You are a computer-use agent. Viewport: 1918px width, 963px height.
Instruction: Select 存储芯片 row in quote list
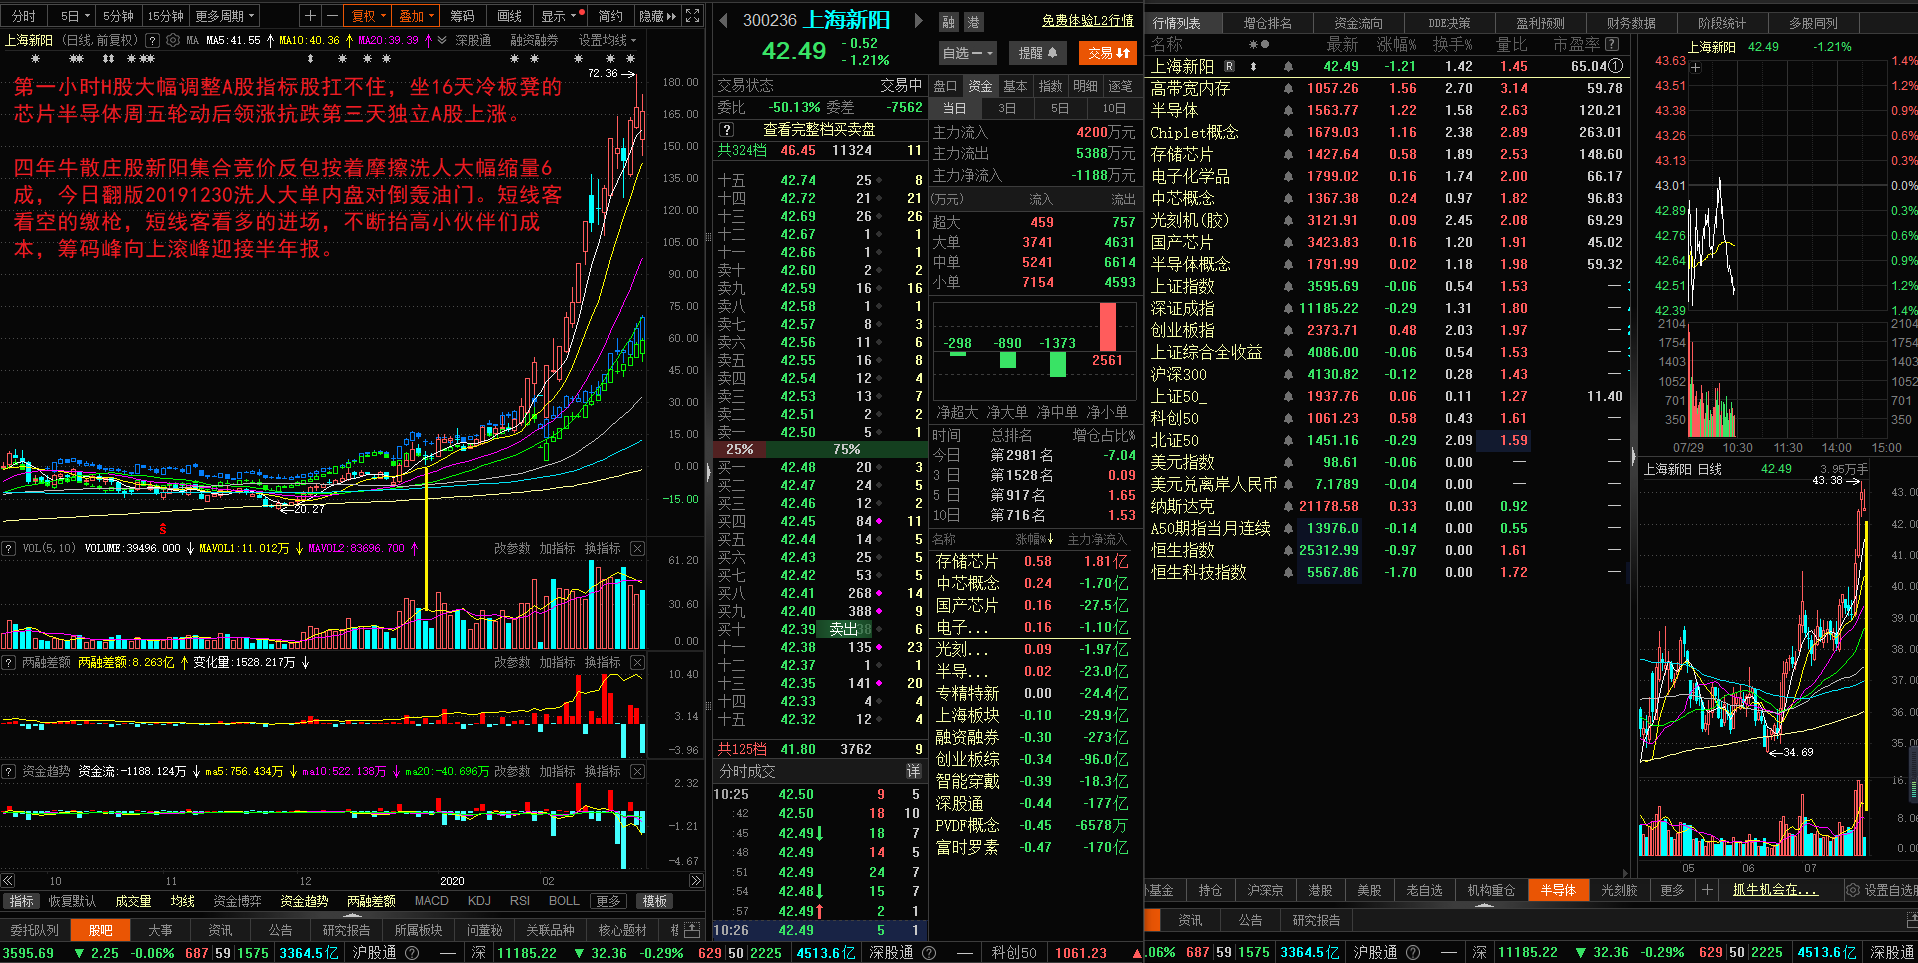point(1386,154)
